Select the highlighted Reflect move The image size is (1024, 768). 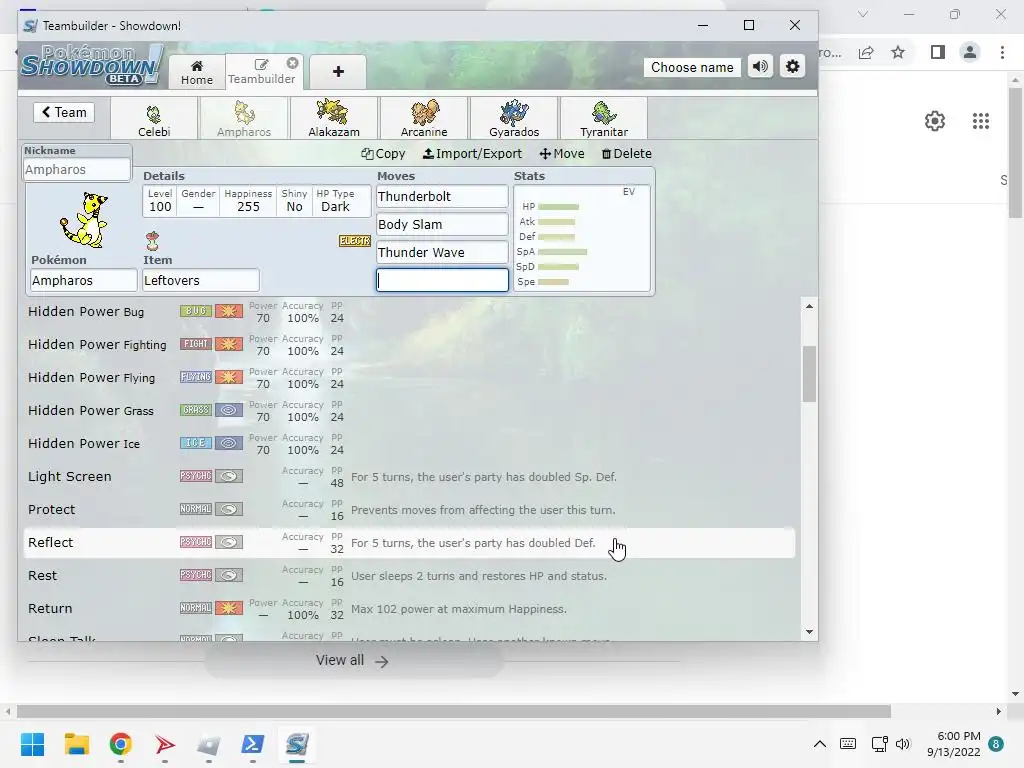(409, 543)
